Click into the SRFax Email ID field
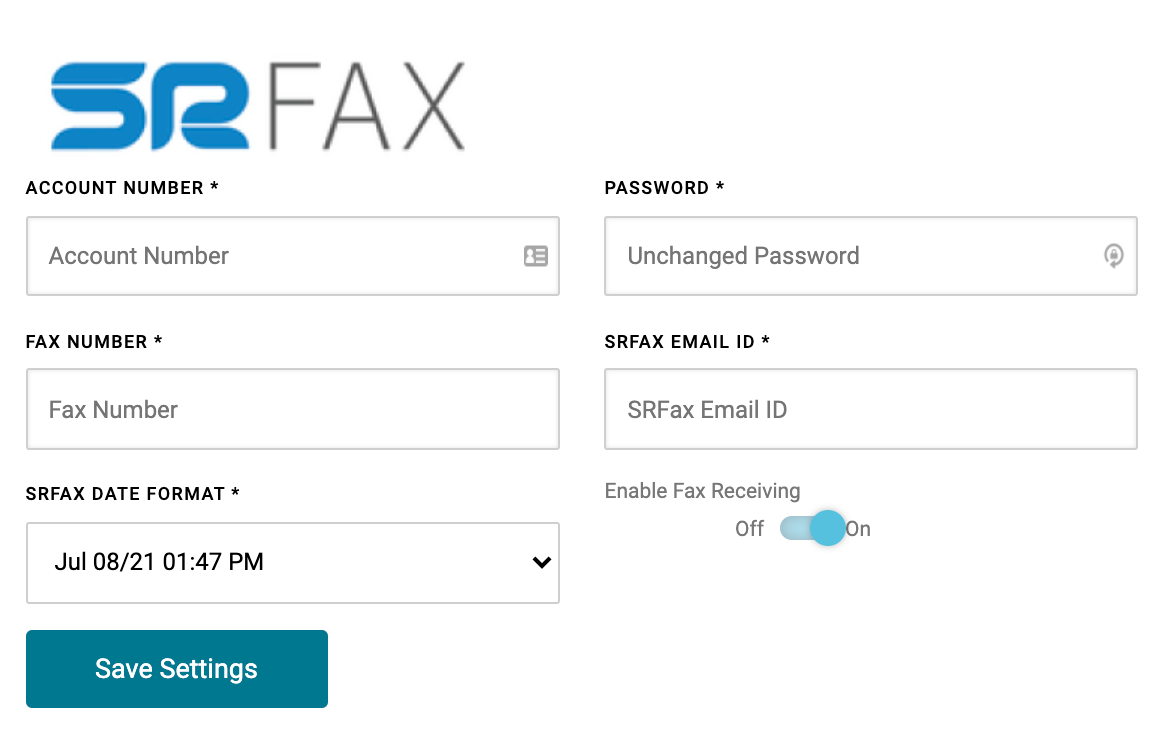1162x734 pixels. click(871, 409)
